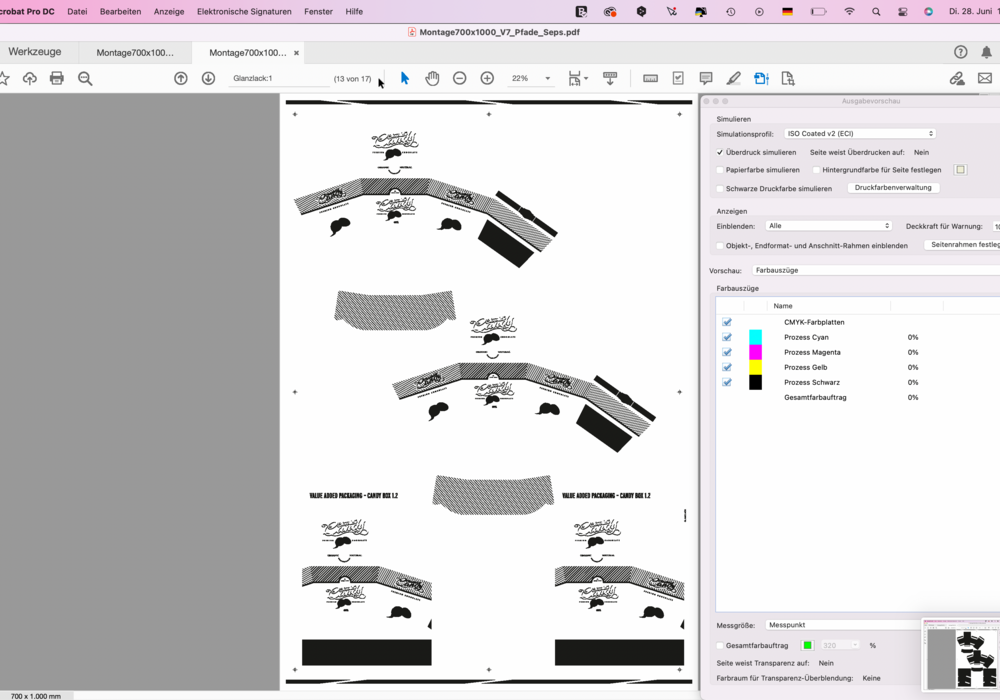Viewport: 1000px width, 700px height.
Task: Click the Druckfarbenverwaltung button
Action: [893, 188]
